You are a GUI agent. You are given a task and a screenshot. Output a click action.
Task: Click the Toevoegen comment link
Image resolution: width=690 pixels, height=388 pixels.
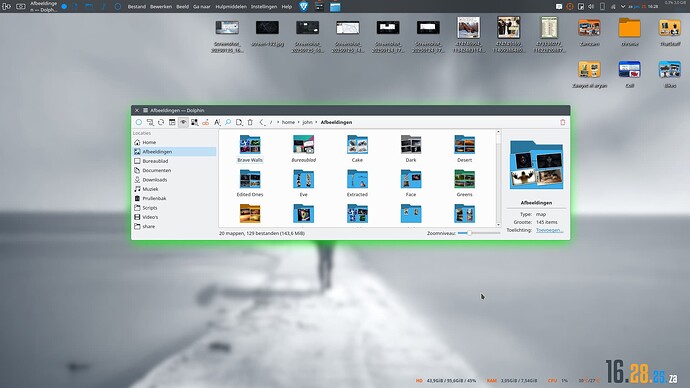click(x=549, y=230)
